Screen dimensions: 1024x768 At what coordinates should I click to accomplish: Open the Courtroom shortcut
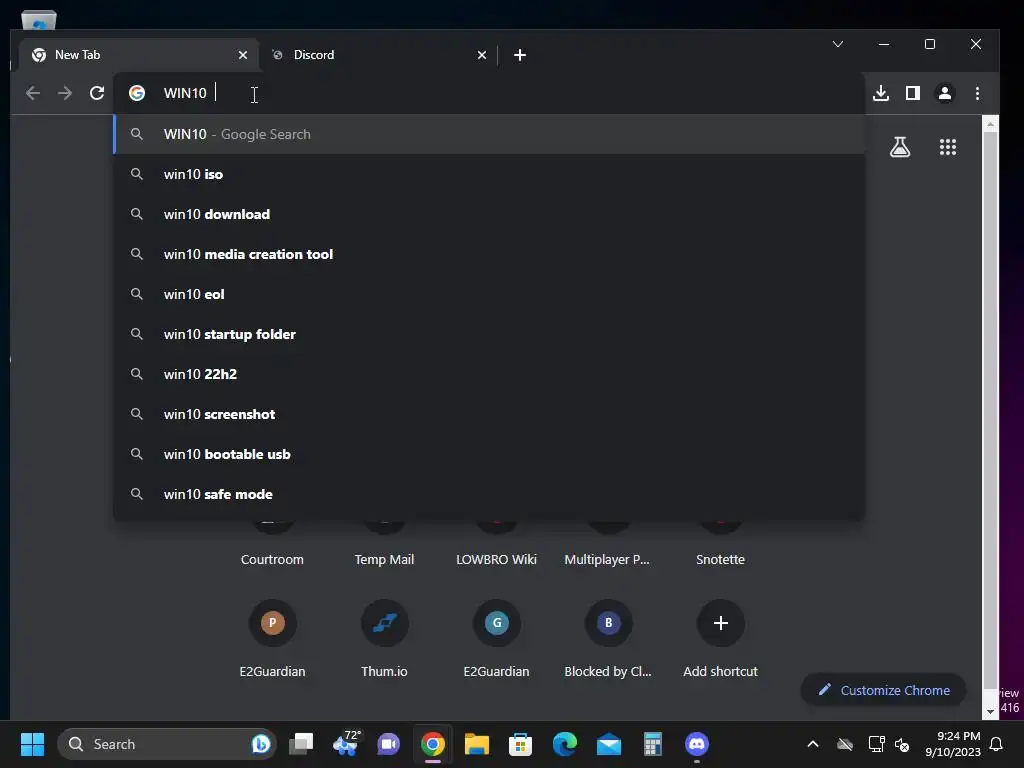point(272,559)
